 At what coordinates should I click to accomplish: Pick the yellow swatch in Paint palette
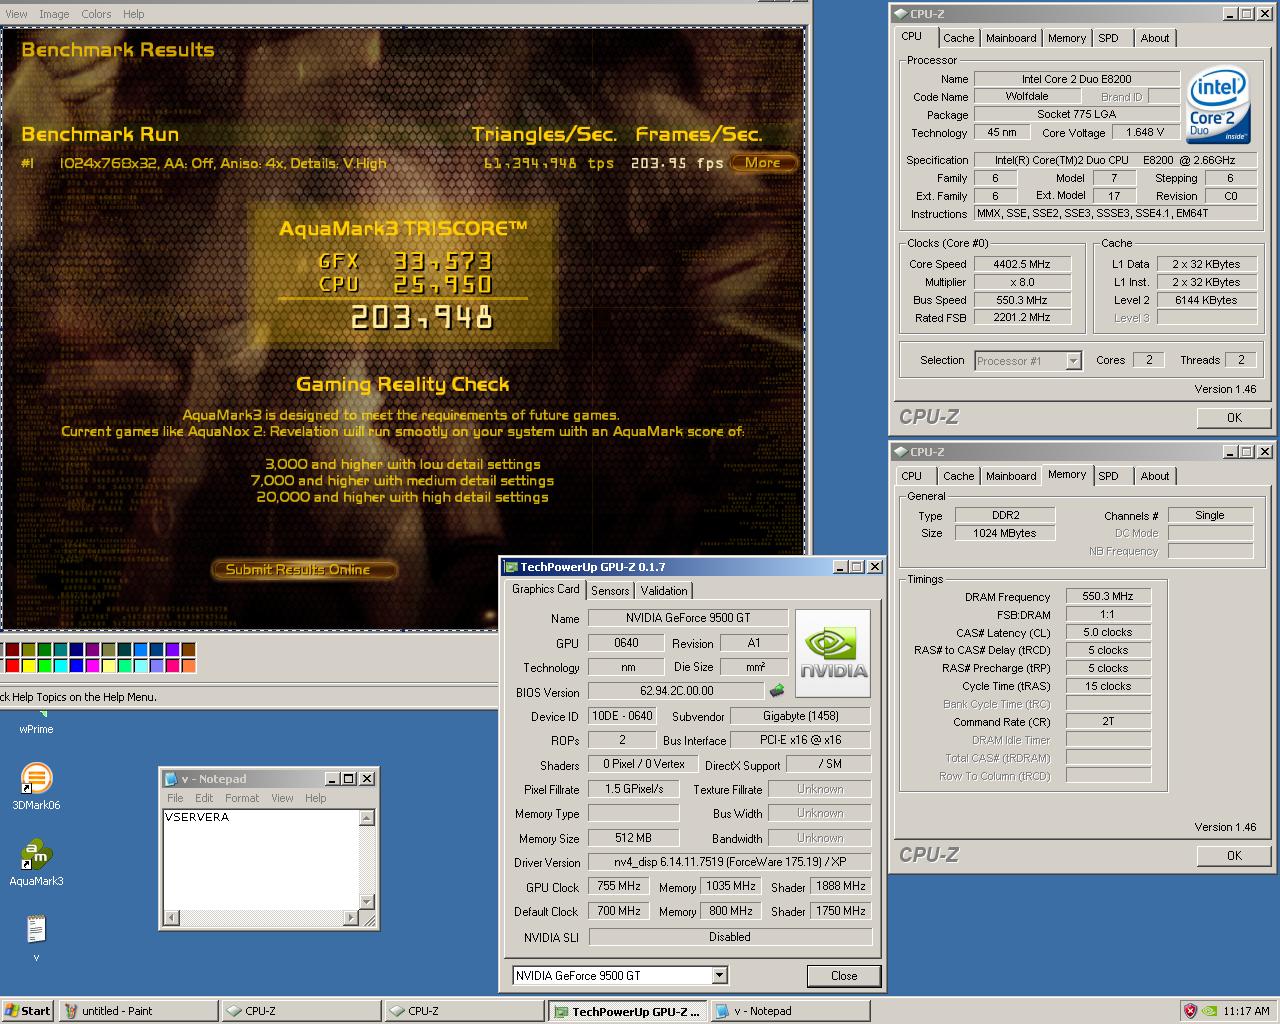point(28,666)
